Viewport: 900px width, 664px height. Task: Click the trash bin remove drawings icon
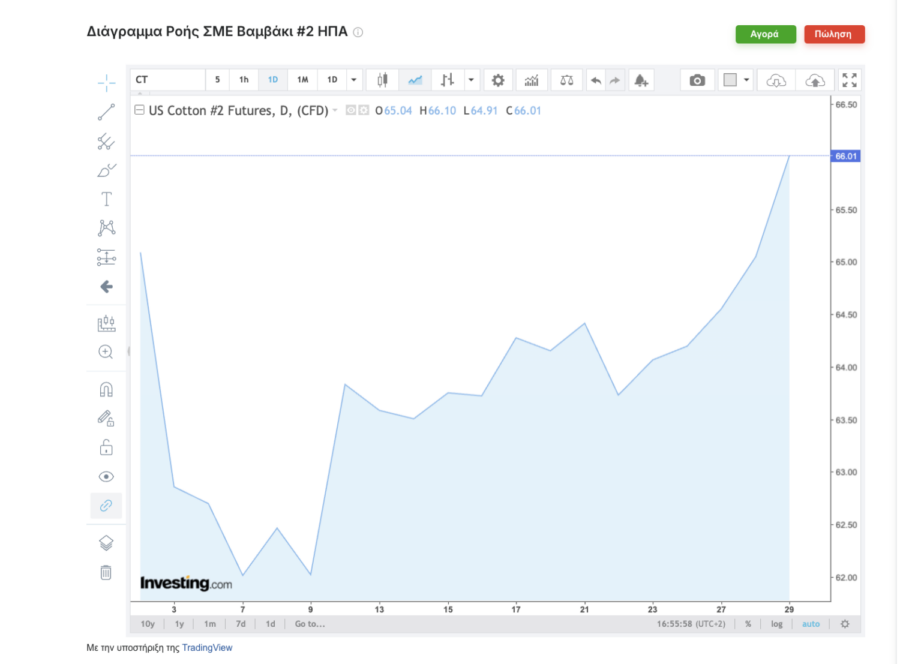(x=106, y=573)
